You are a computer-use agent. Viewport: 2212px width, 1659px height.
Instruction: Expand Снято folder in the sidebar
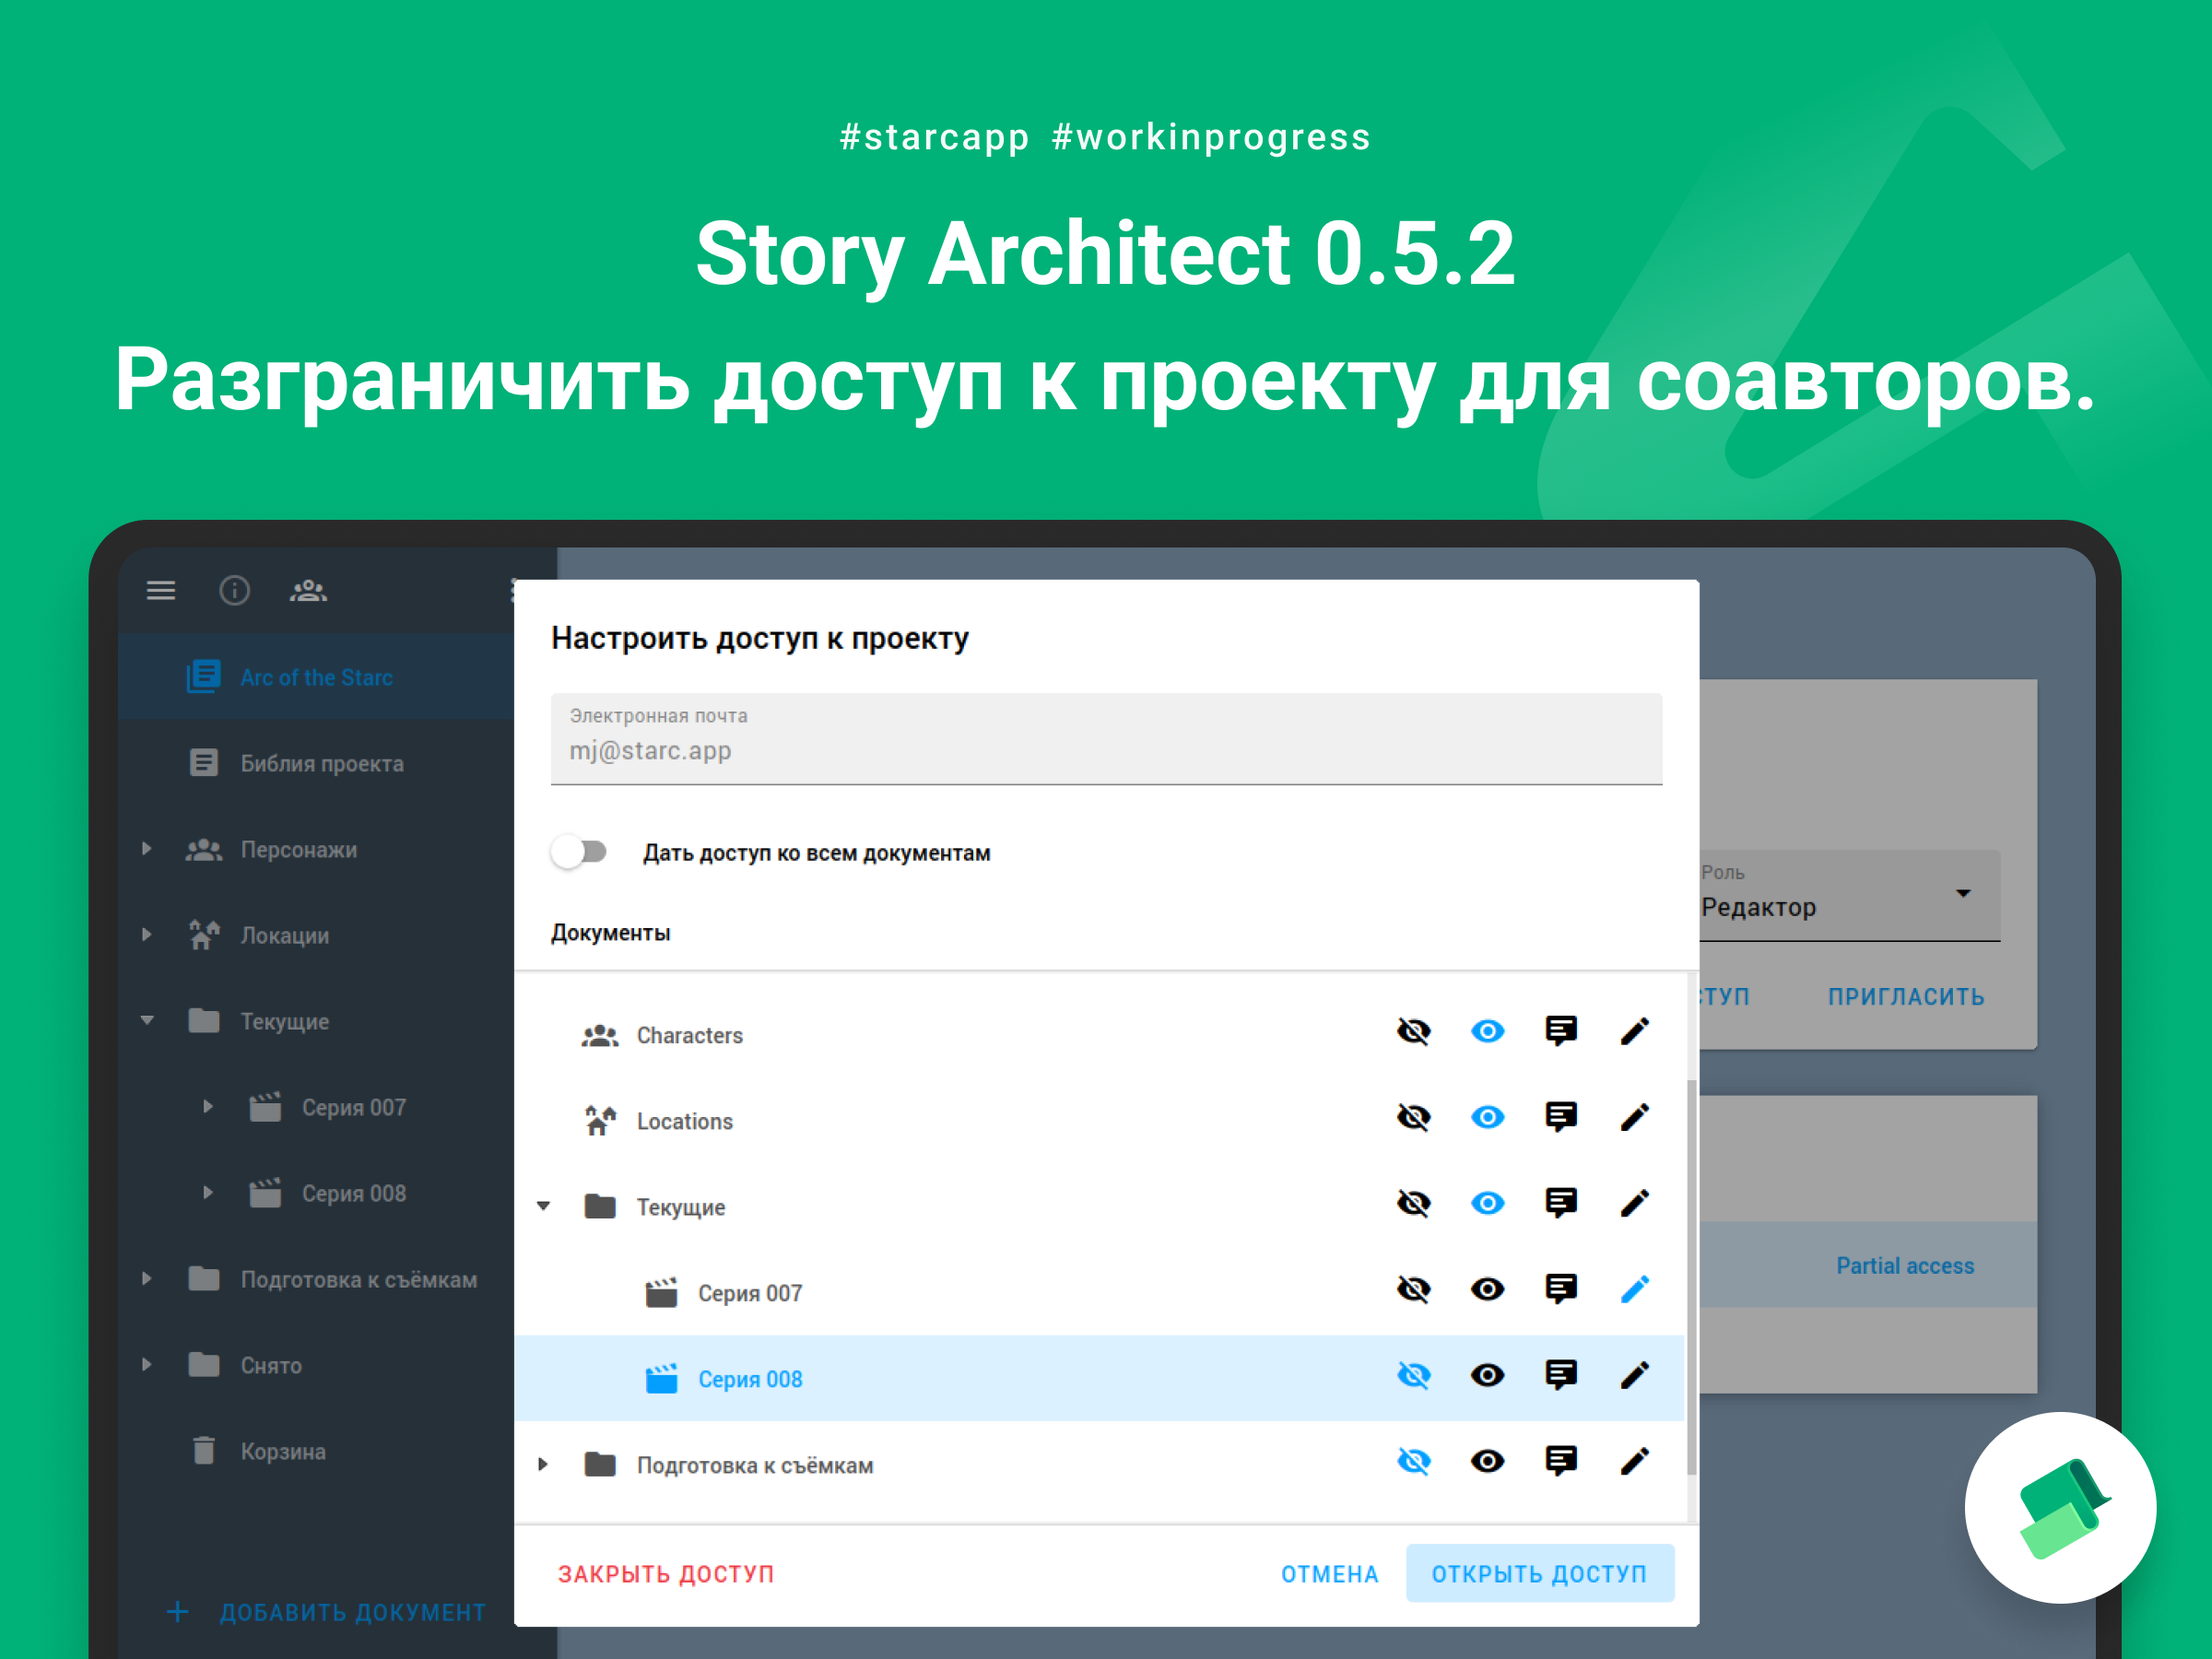pyautogui.click(x=147, y=1365)
